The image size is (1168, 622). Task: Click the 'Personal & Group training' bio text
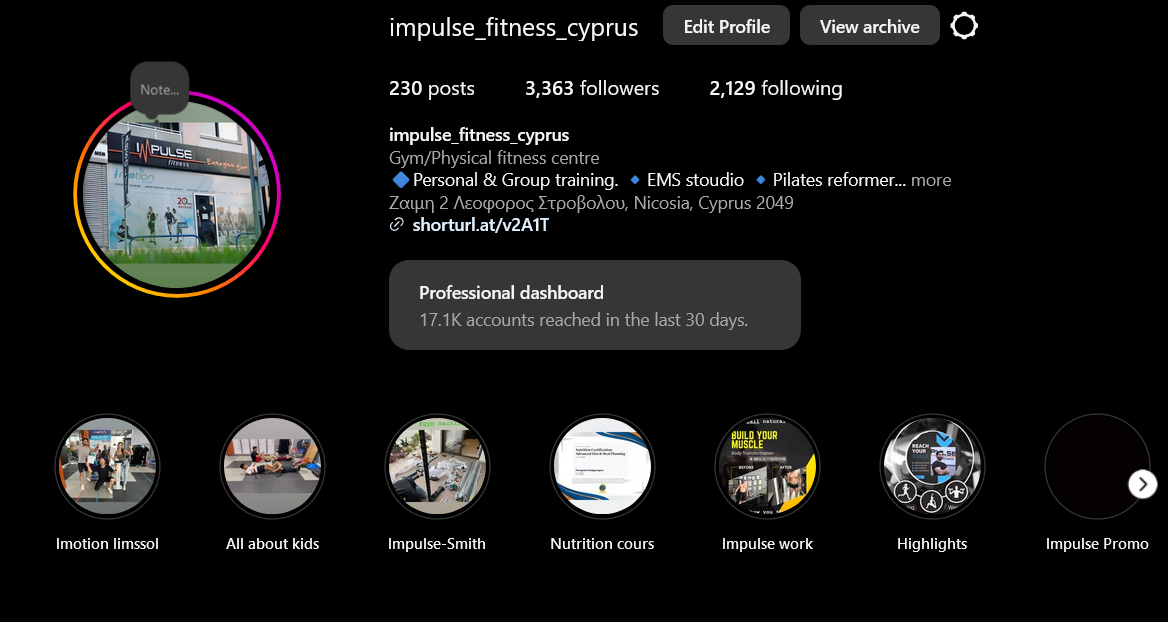click(515, 180)
